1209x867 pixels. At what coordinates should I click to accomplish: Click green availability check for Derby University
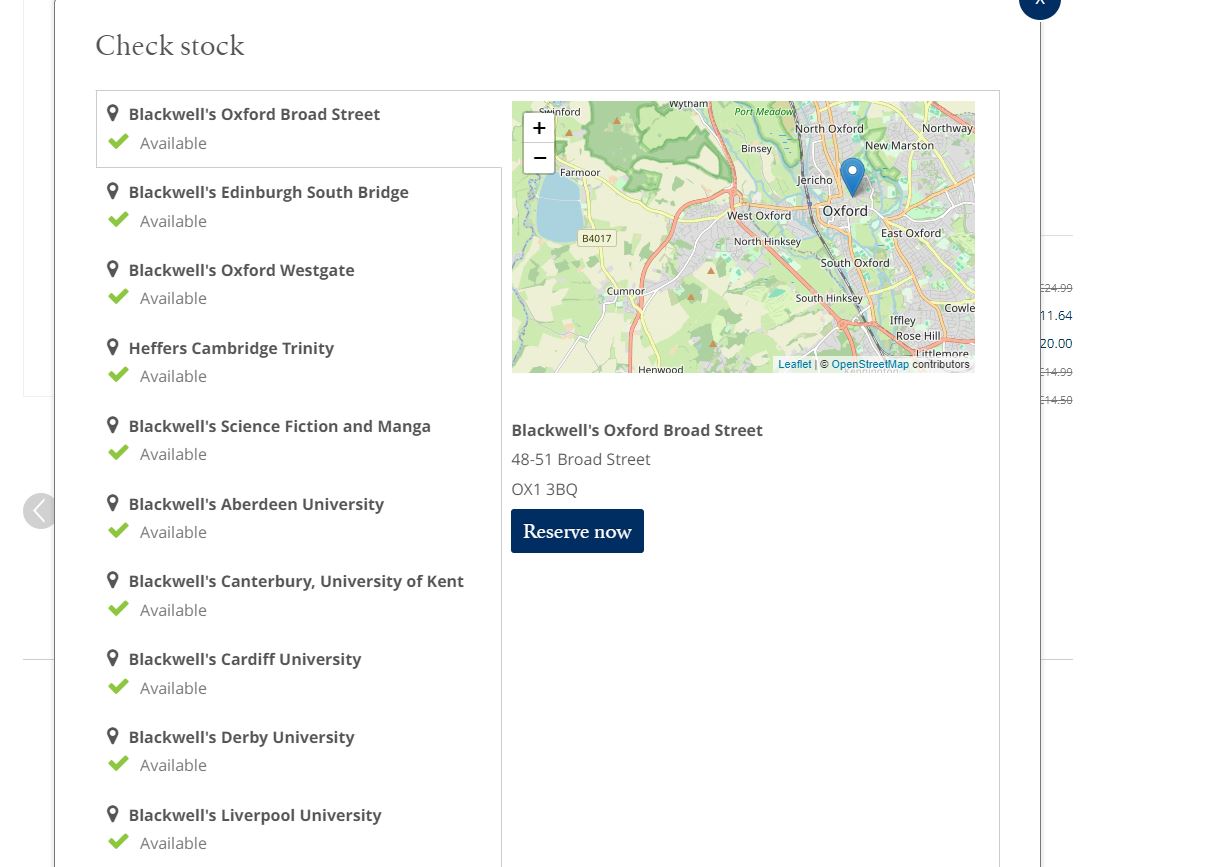(118, 764)
